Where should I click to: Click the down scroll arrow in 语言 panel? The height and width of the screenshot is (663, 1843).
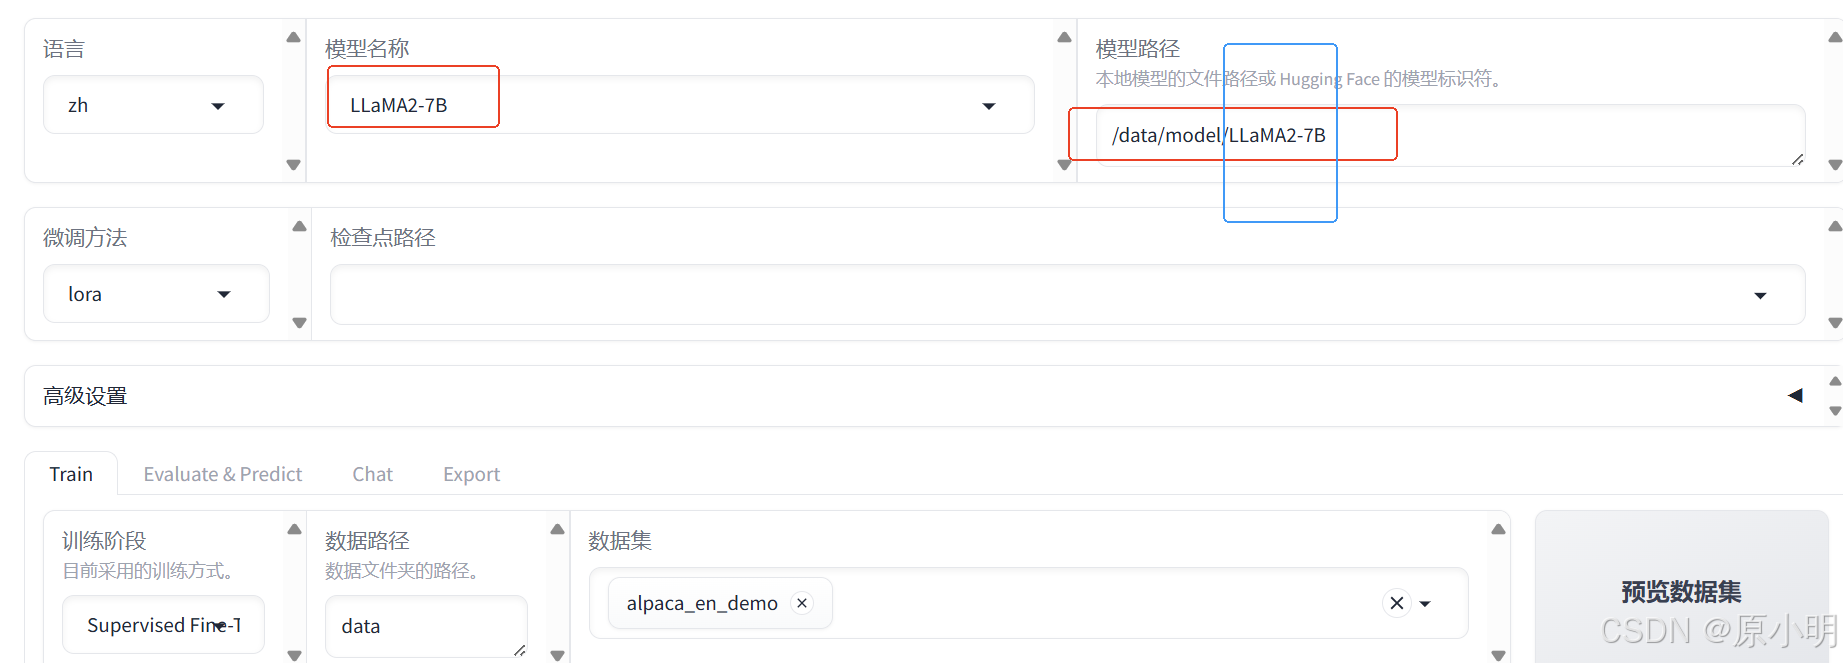click(293, 165)
